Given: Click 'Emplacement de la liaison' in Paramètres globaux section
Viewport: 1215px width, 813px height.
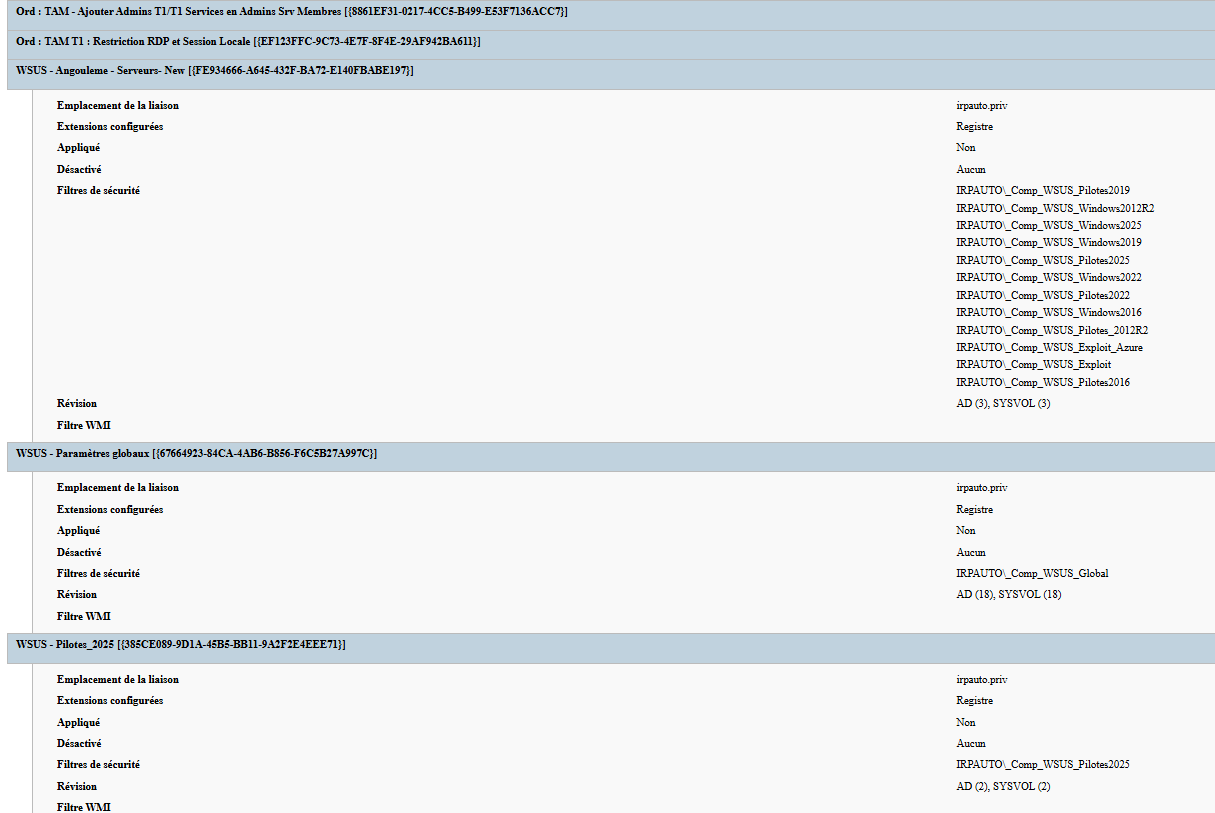Looking at the screenshot, I should click(118, 488).
